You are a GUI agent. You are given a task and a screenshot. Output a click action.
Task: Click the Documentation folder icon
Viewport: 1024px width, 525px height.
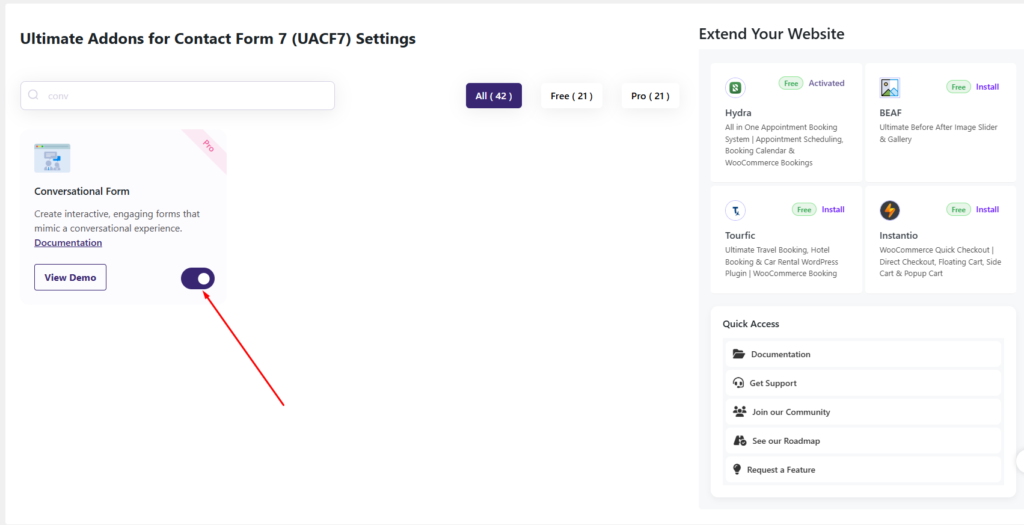739,354
